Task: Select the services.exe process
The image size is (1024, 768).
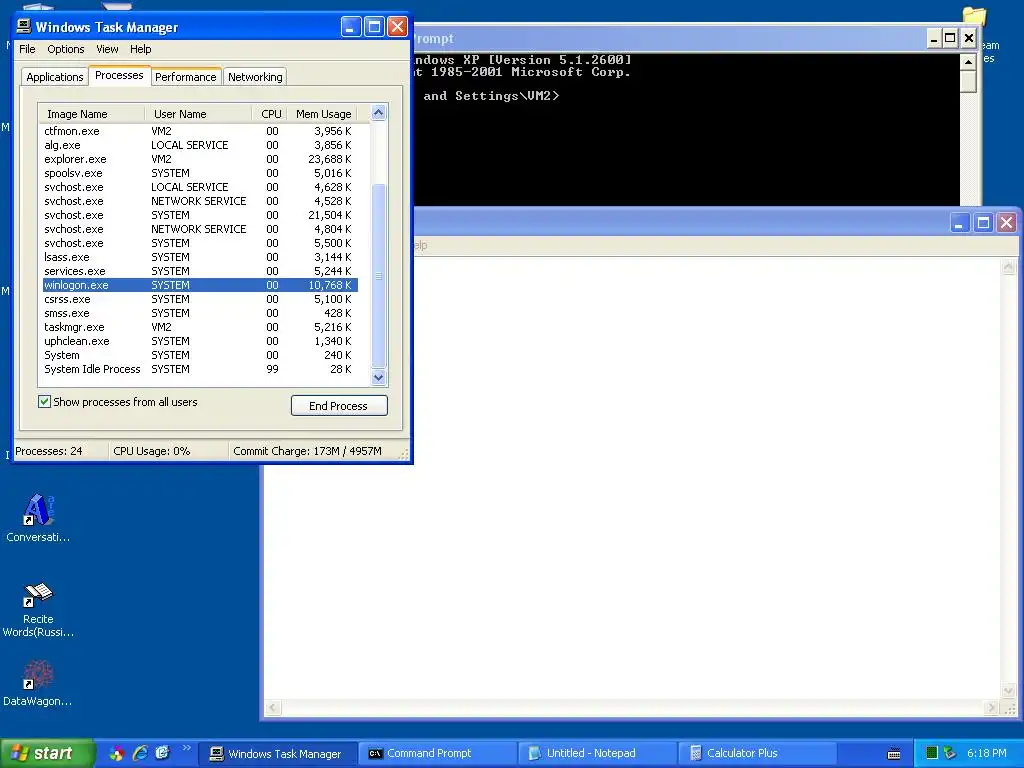Action: [x=200, y=271]
